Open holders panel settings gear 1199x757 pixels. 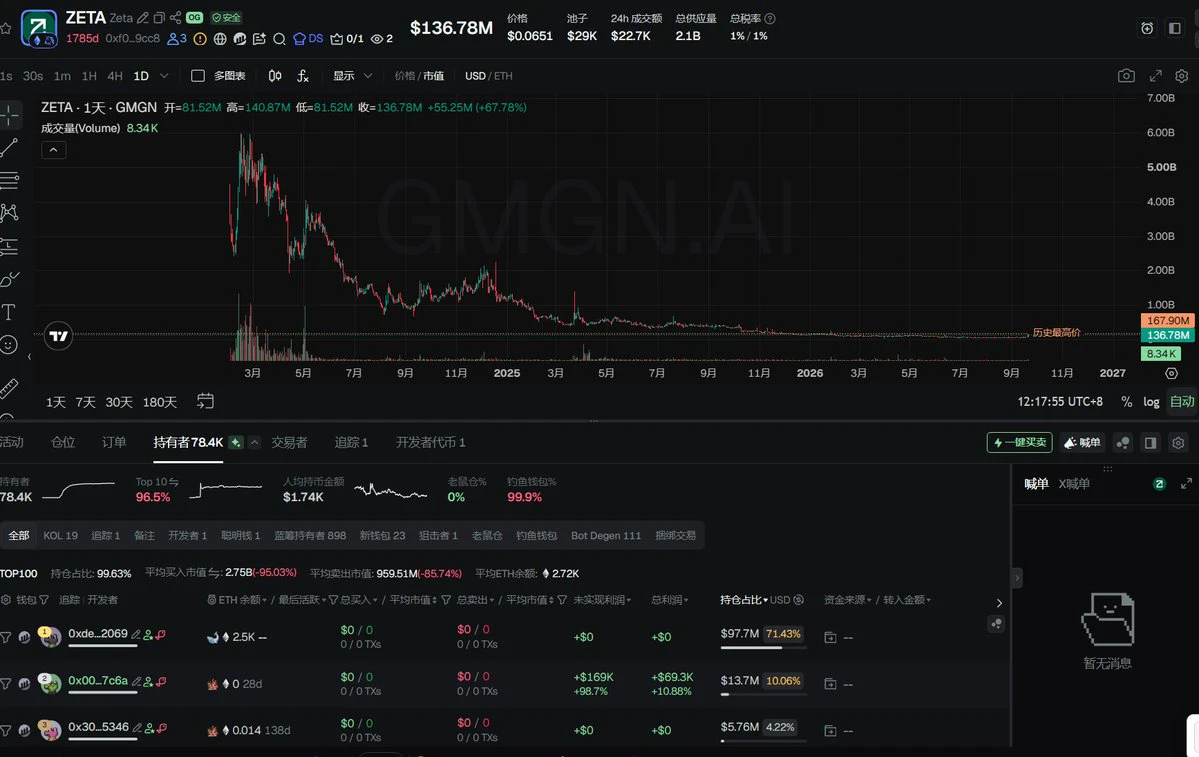tap(1178, 443)
